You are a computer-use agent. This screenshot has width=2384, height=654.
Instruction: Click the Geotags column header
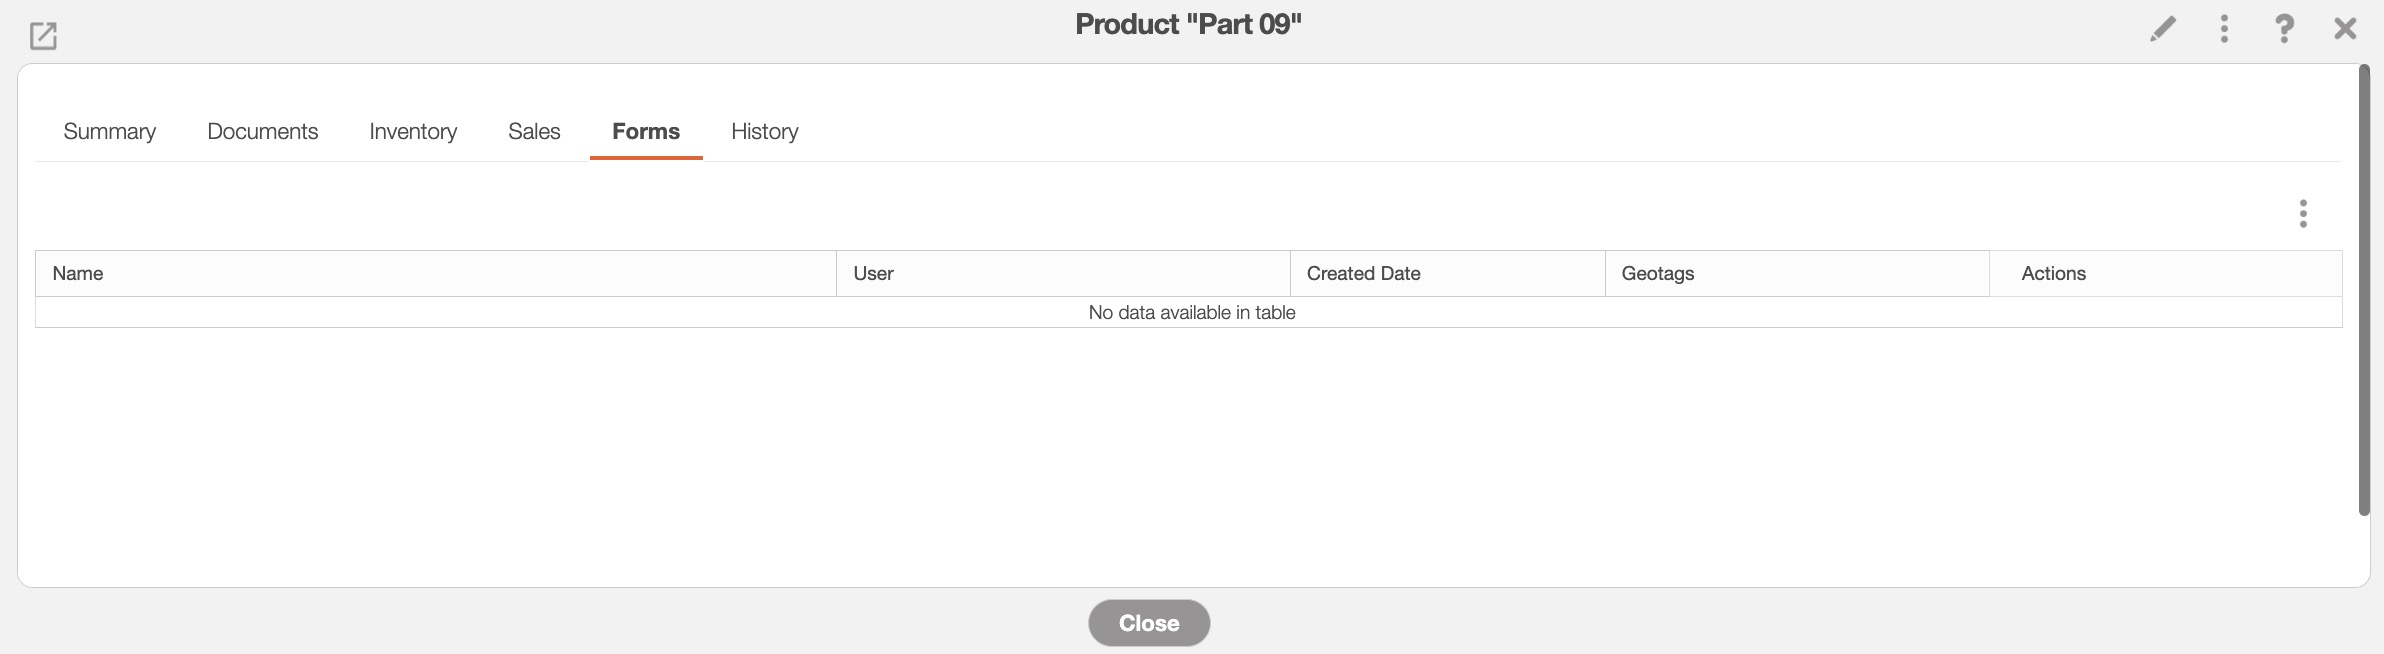tap(1657, 274)
